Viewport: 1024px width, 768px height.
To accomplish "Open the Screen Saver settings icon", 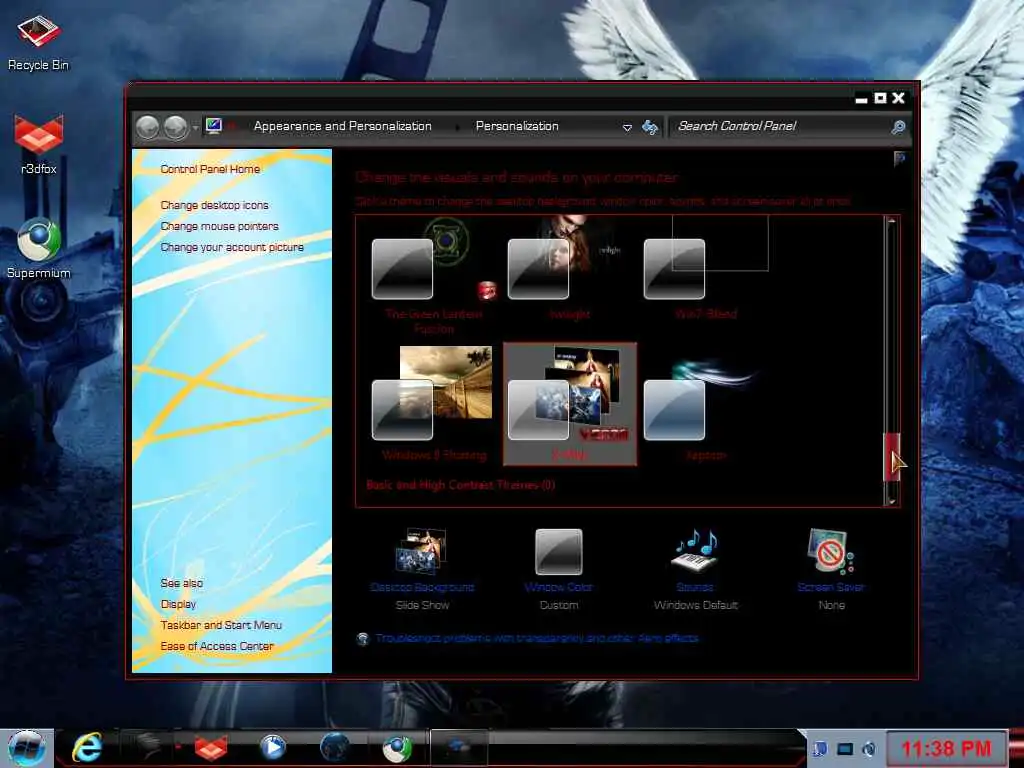I will pos(831,568).
